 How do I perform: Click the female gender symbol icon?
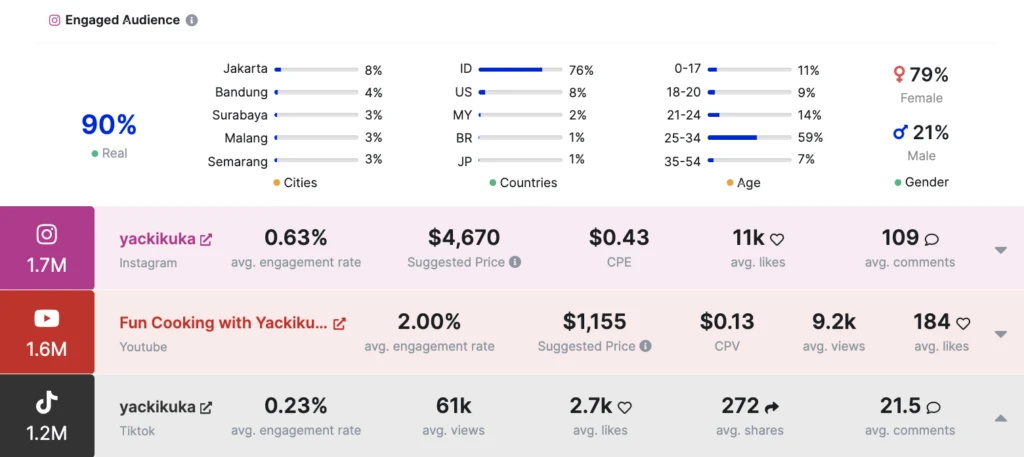click(899, 75)
